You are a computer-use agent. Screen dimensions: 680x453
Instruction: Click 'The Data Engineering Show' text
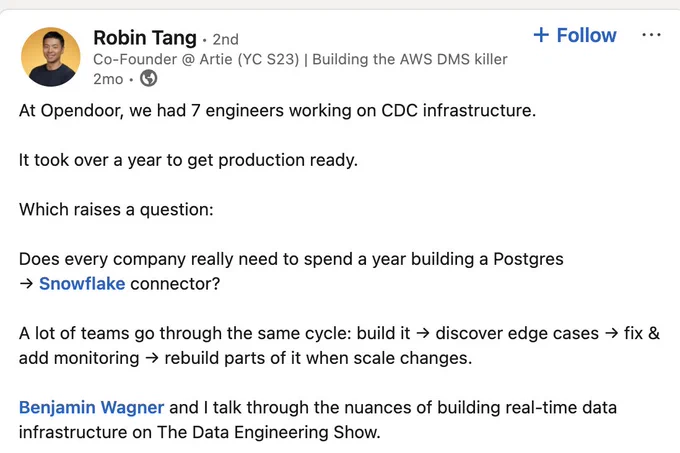click(268, 432)
